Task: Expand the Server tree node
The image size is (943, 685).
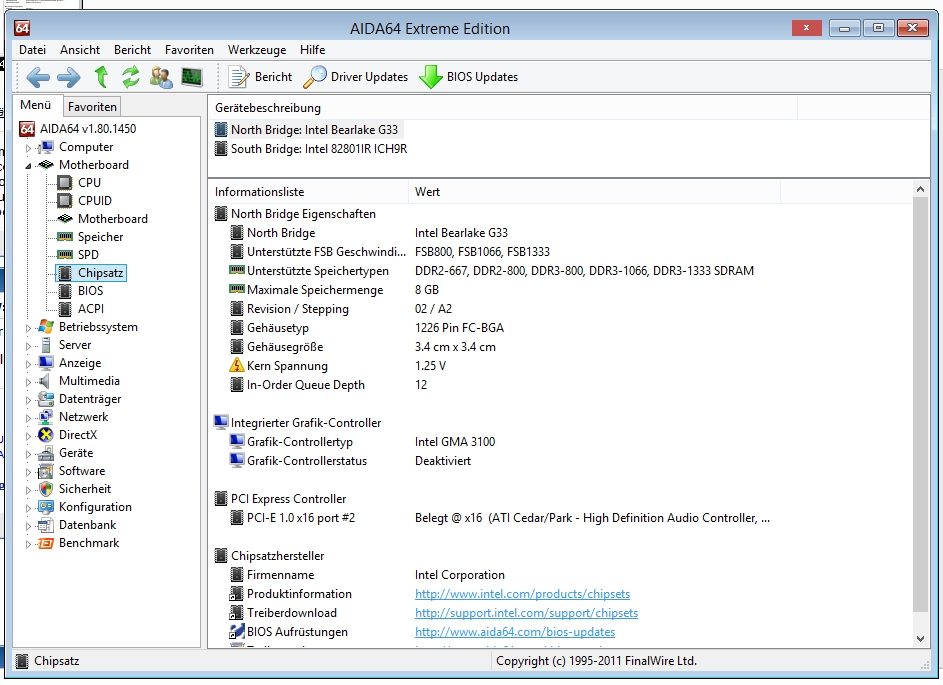Action: click(x=28, y=346)
